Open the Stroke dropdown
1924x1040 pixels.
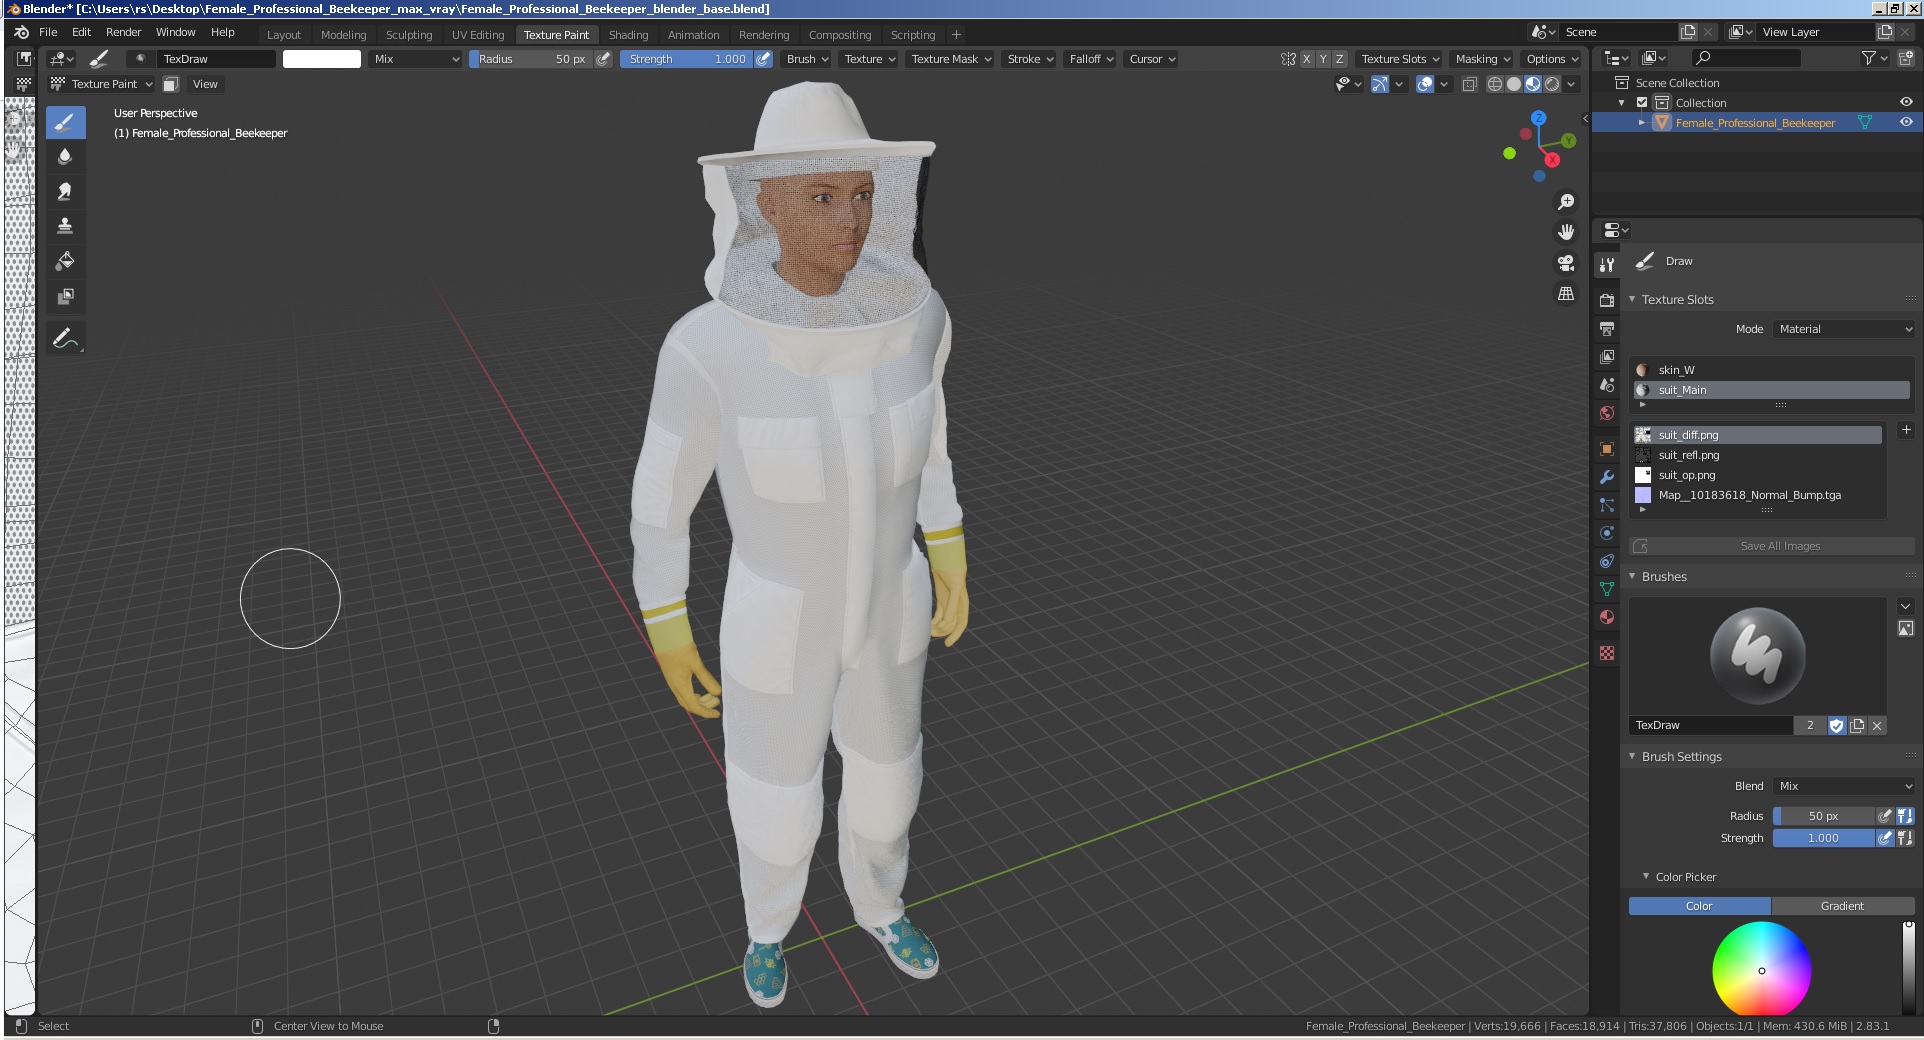(1030, 59)
